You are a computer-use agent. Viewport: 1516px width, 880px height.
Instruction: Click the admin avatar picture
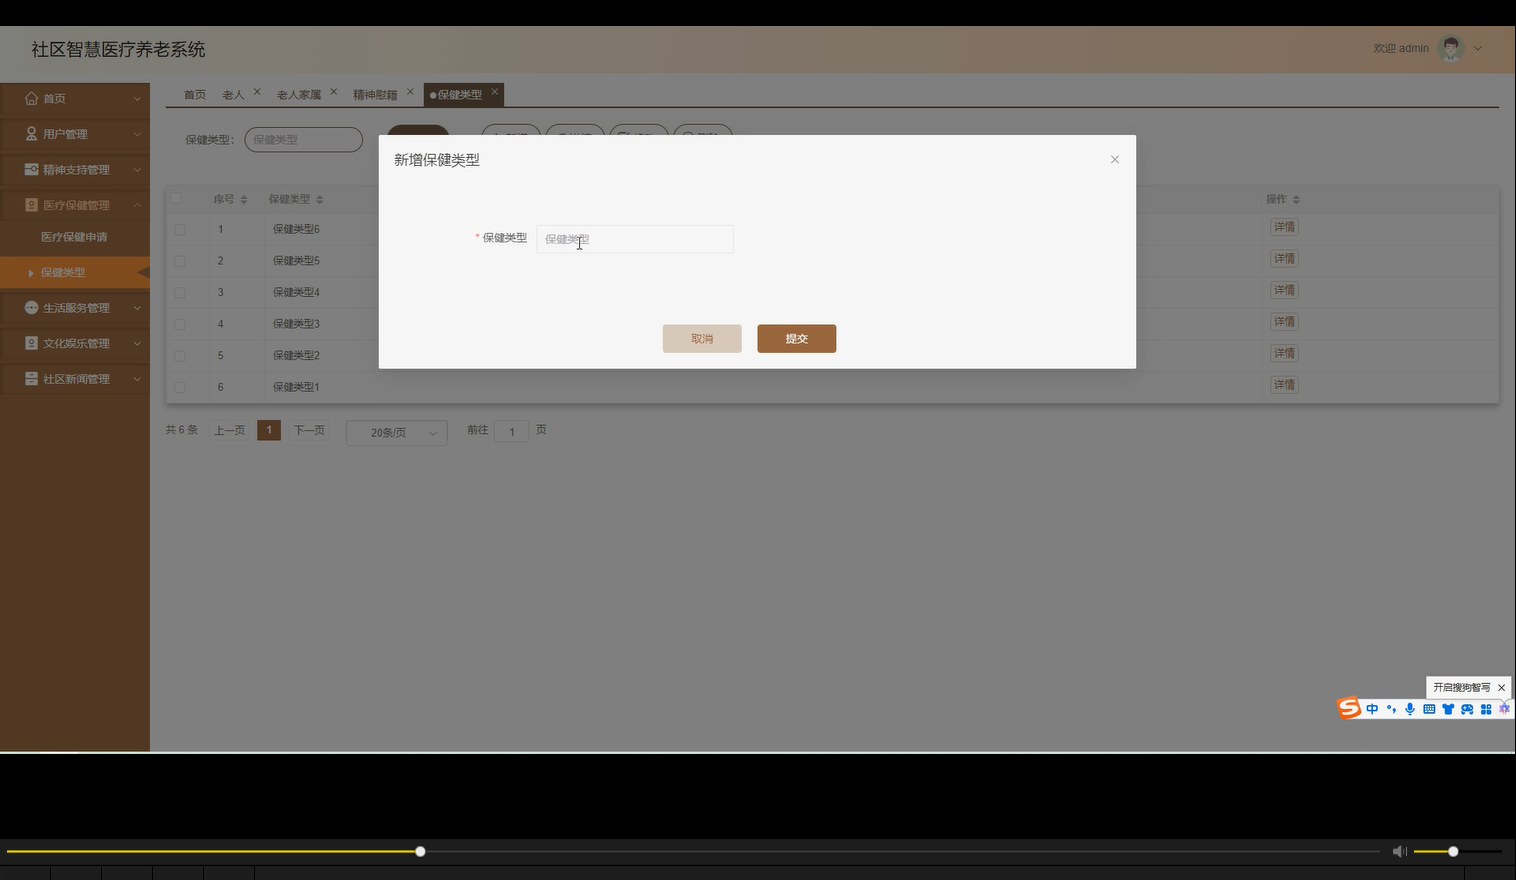tap(1451, 48)
